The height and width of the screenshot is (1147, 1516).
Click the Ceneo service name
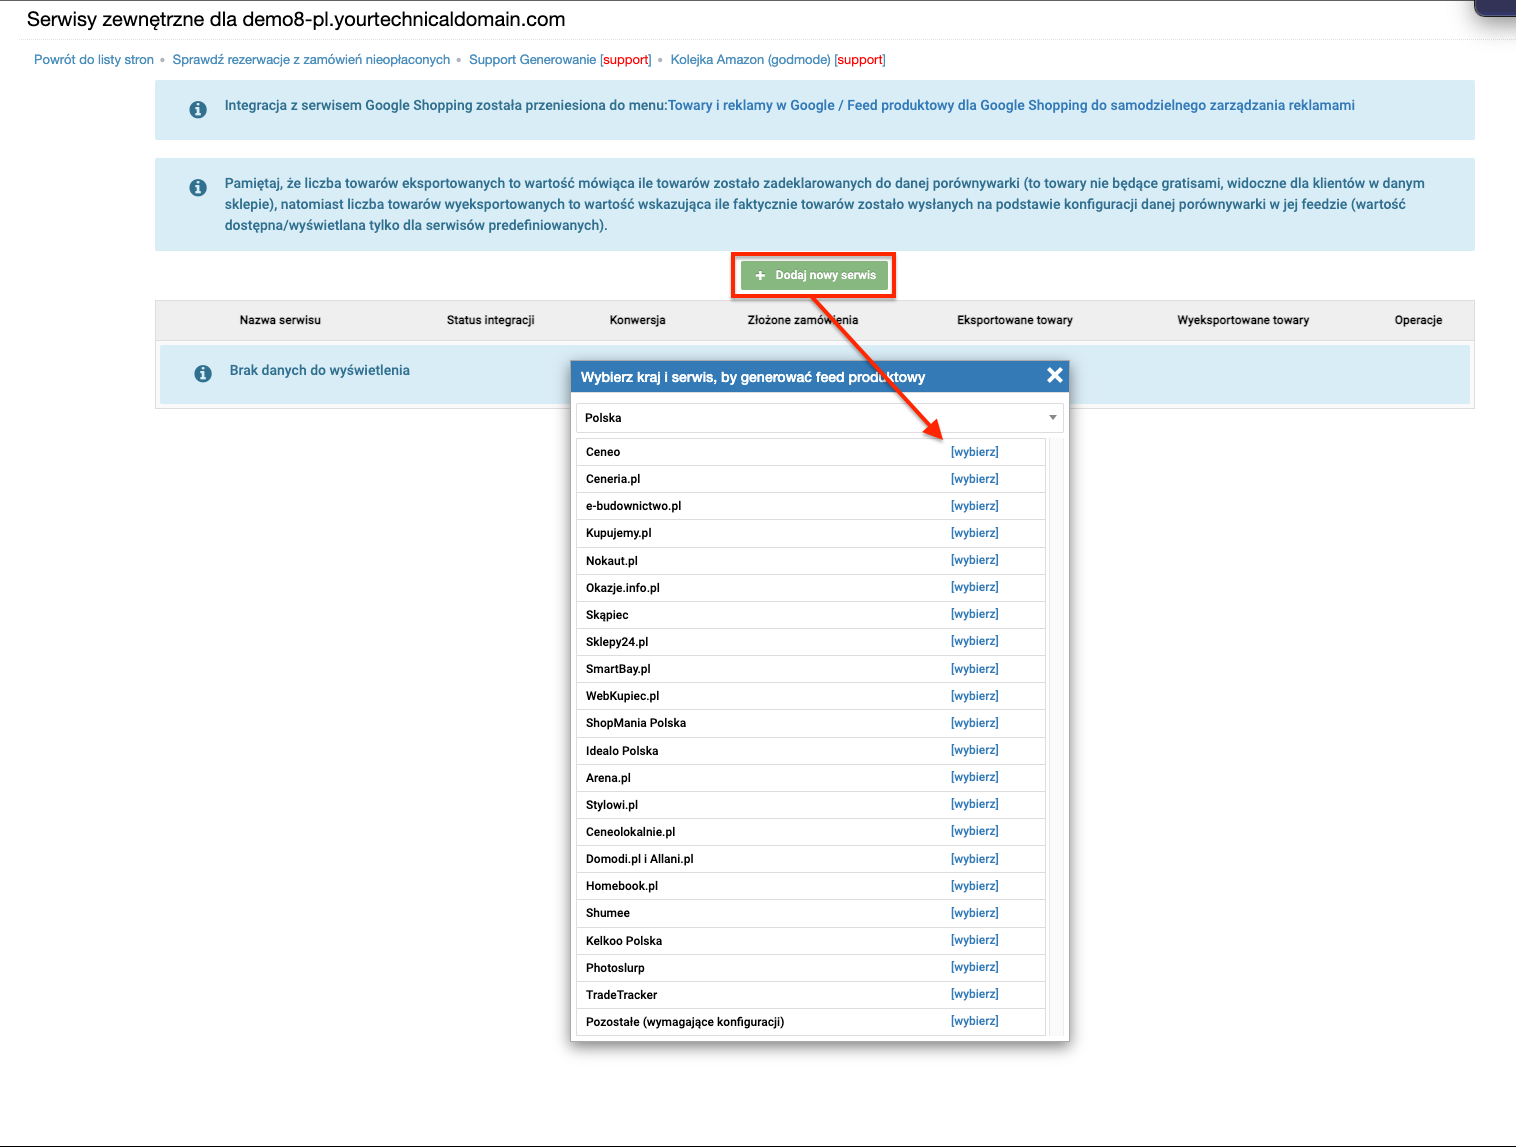[603, 452]
